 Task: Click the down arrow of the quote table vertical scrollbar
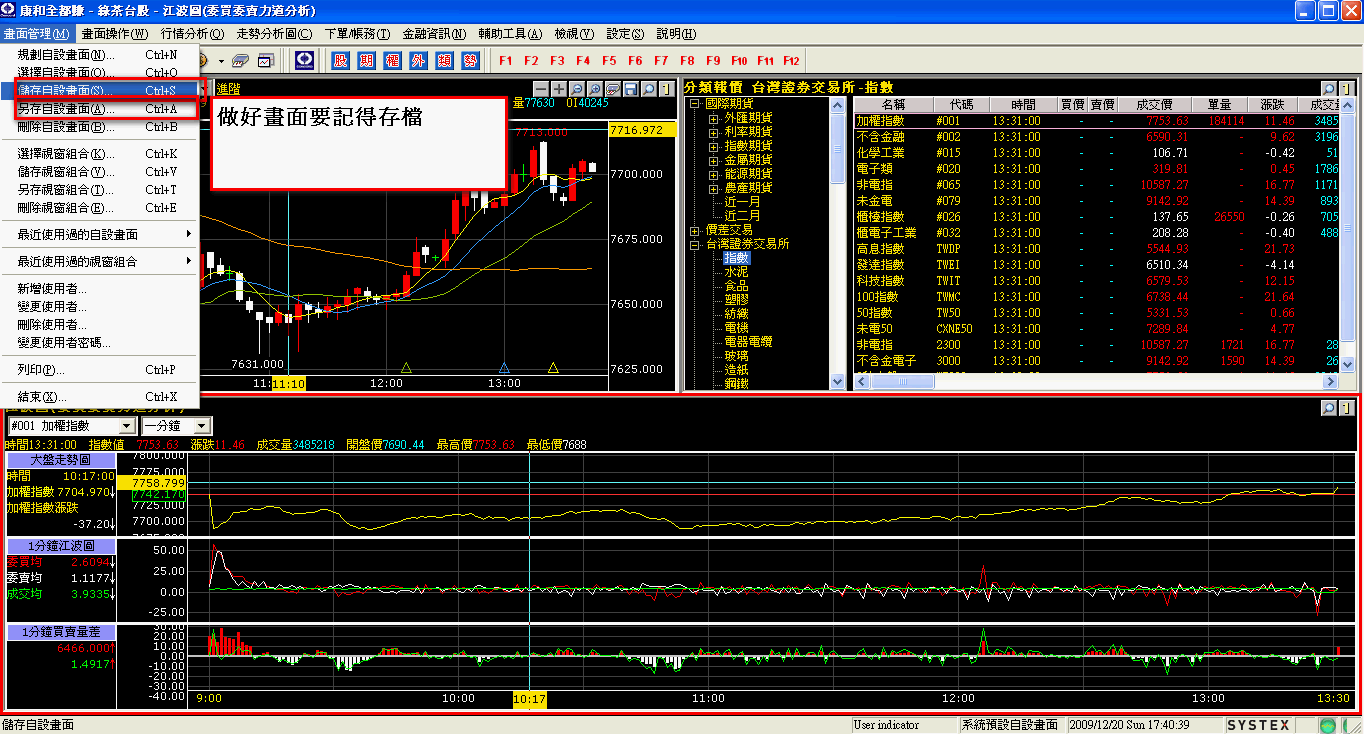point(1349,366)
